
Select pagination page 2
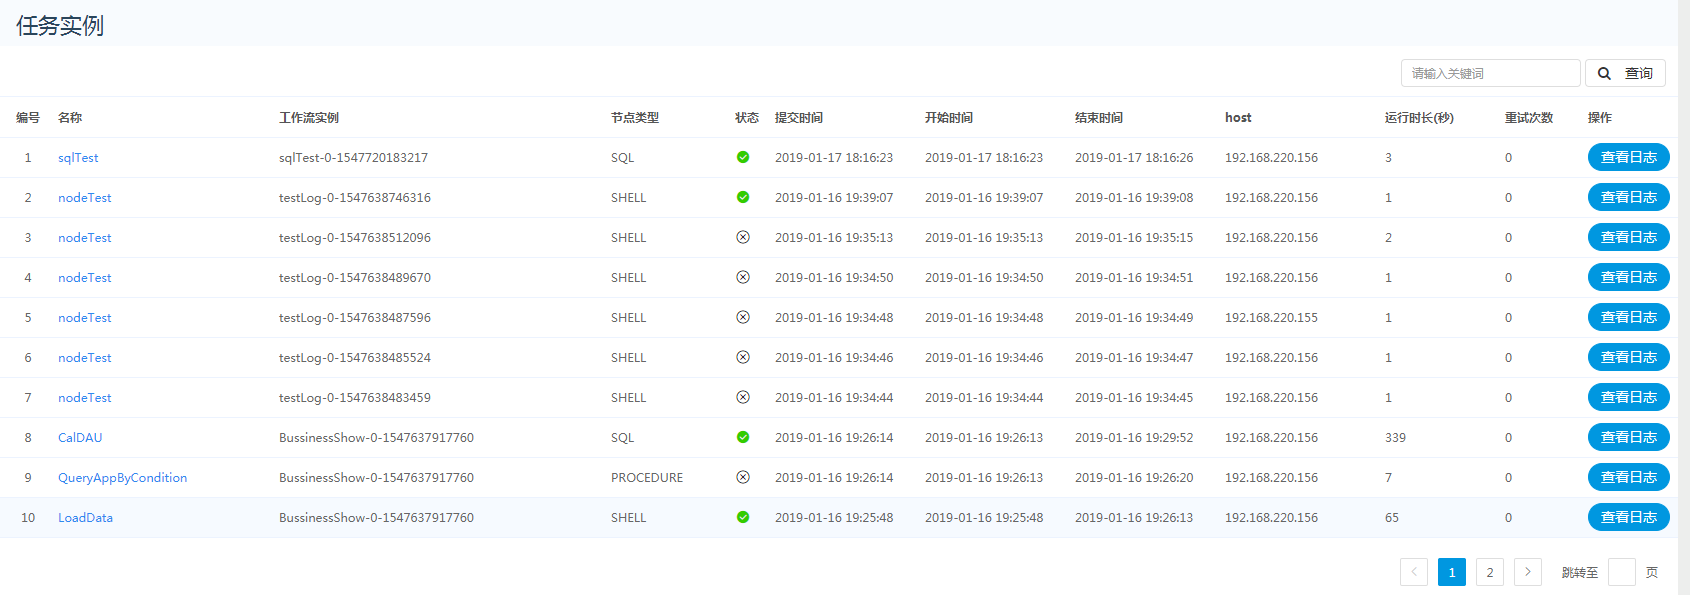[1490, 572]
